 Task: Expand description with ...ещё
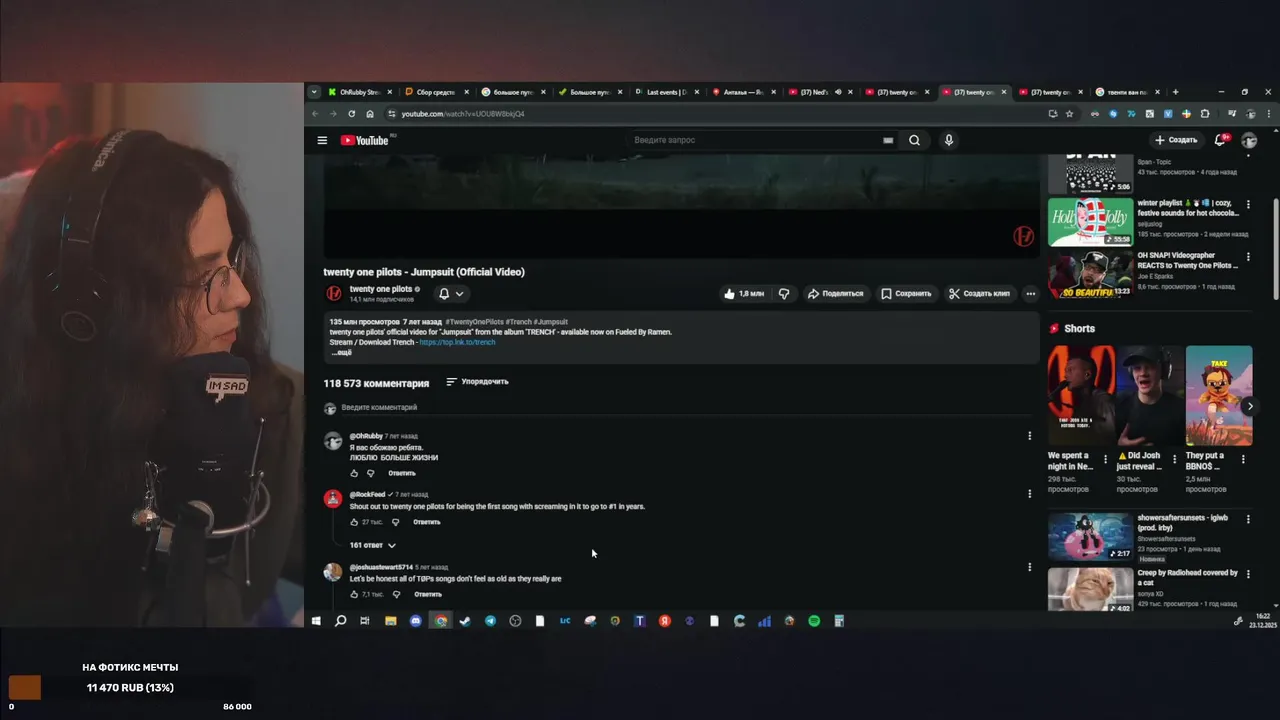click(341, 352)
